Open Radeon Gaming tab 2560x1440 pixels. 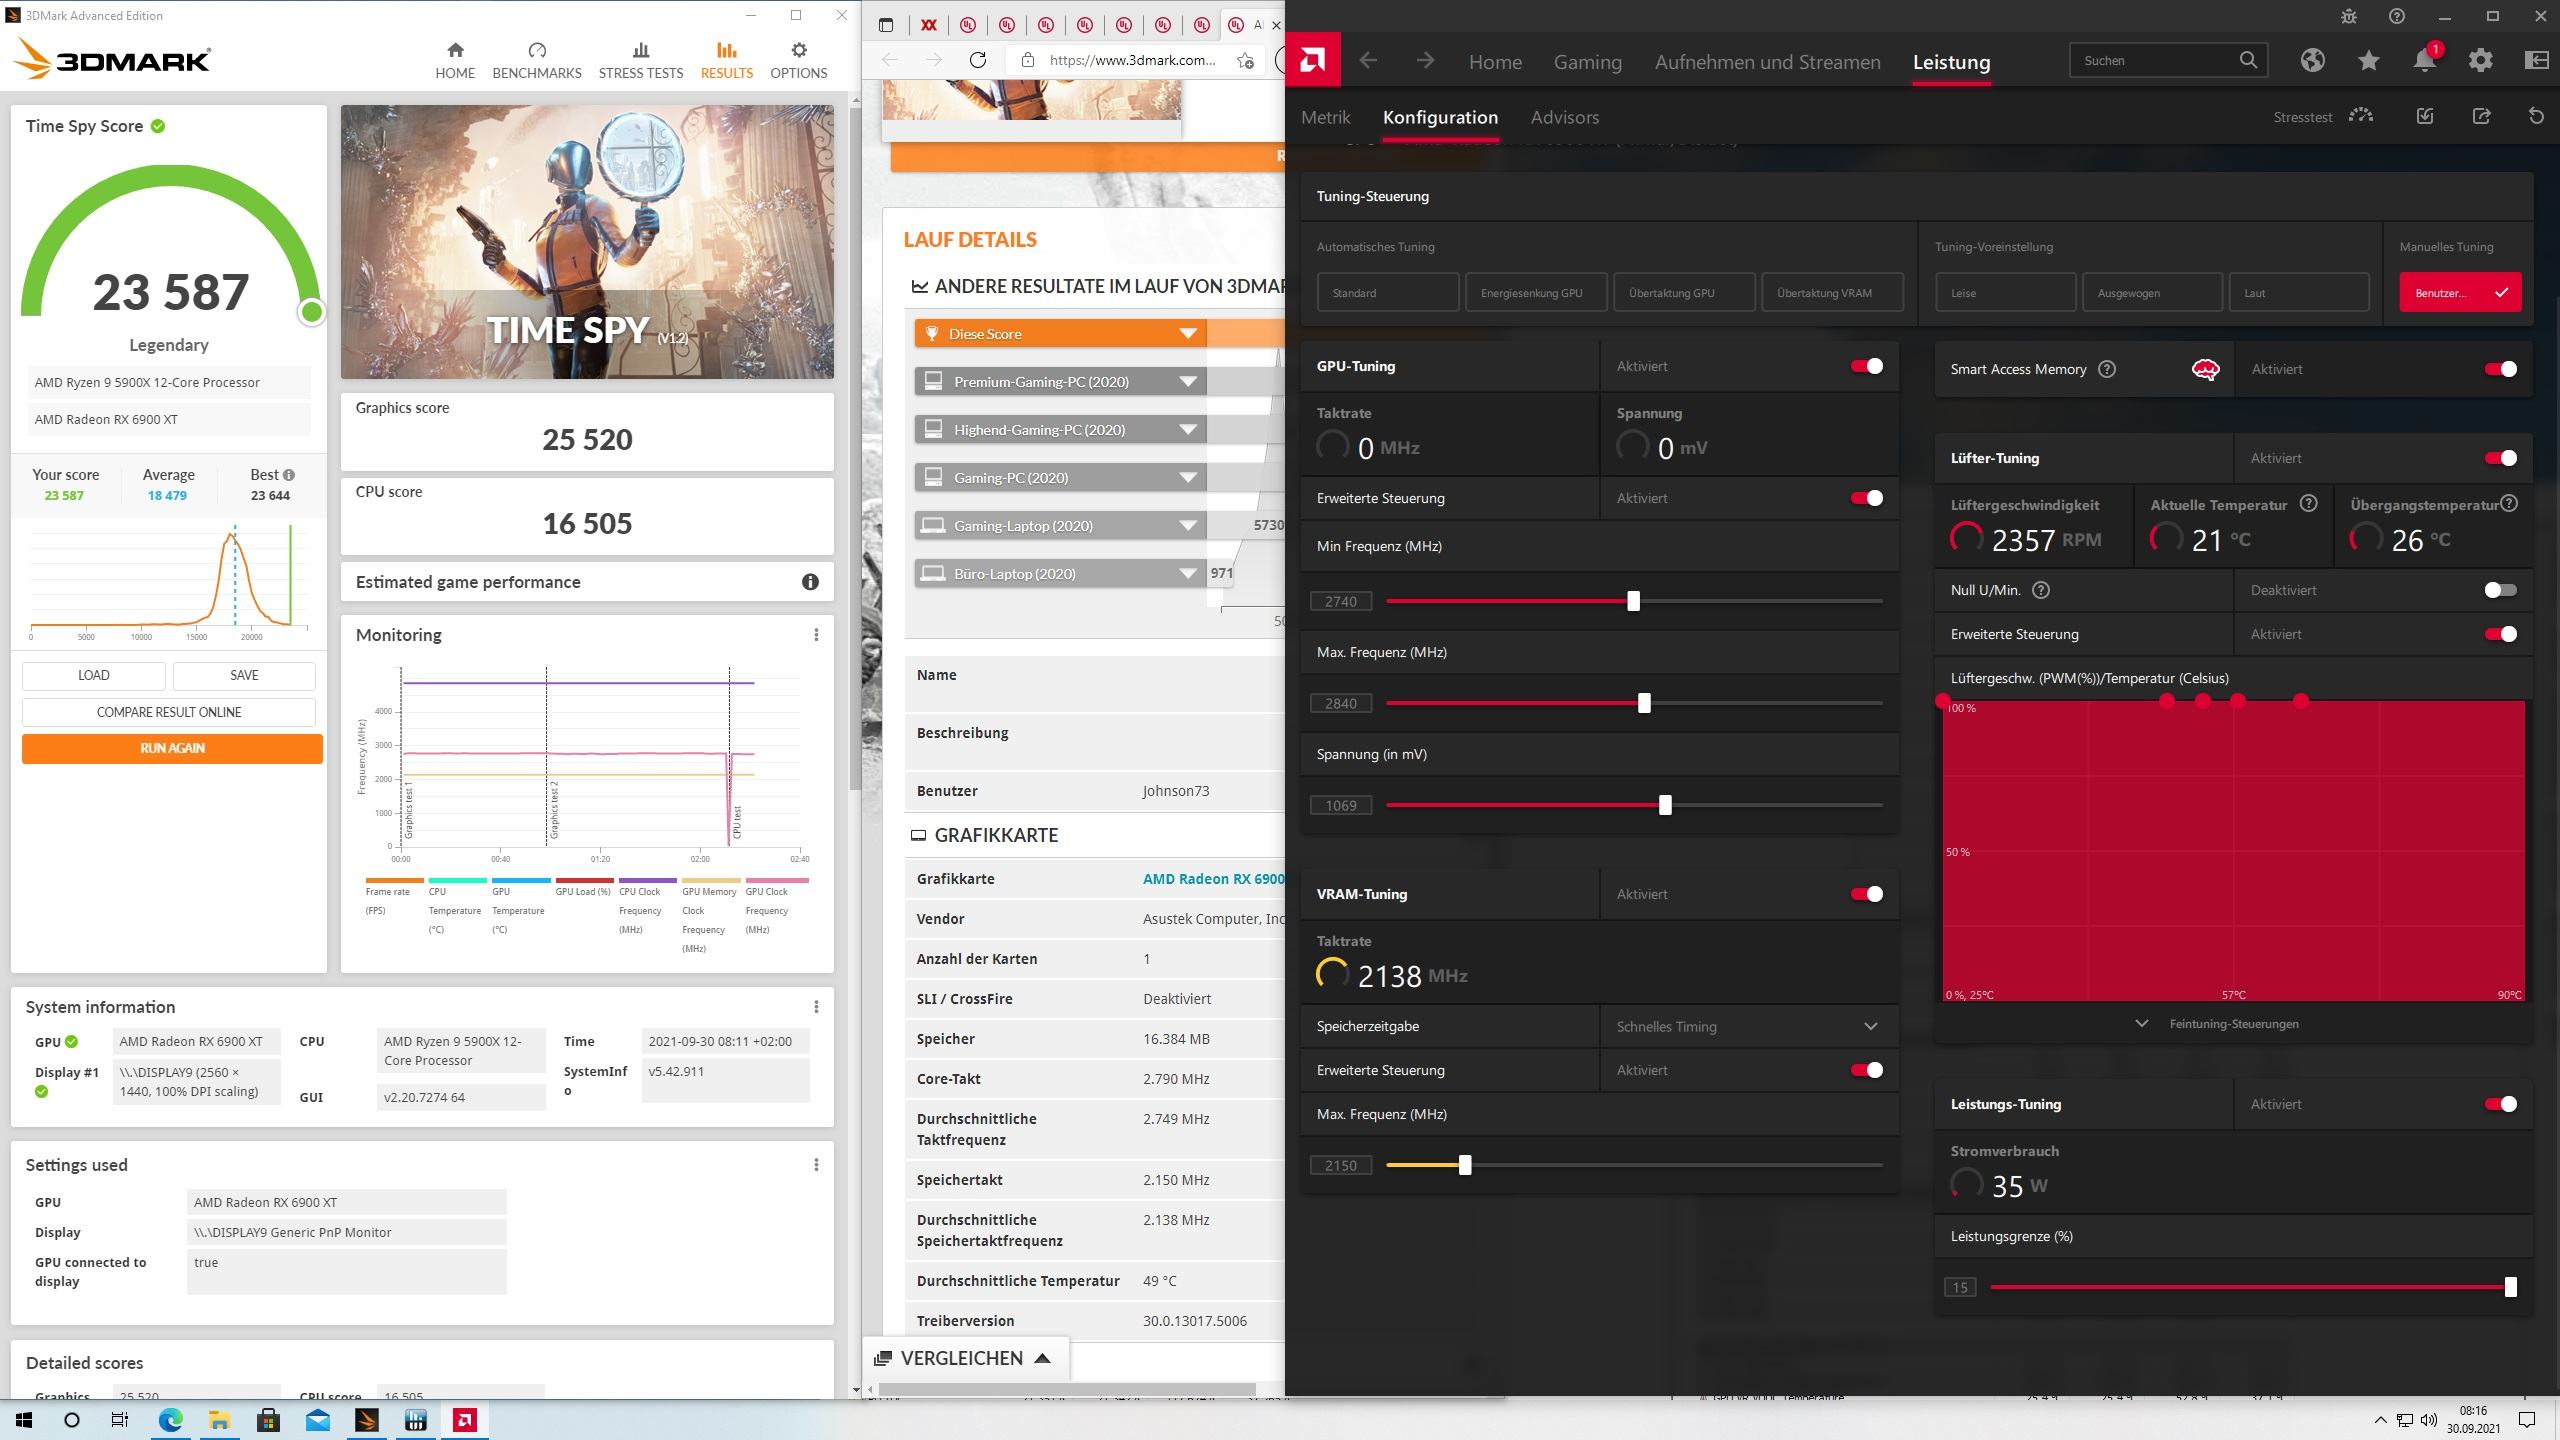pos(1587,62)
